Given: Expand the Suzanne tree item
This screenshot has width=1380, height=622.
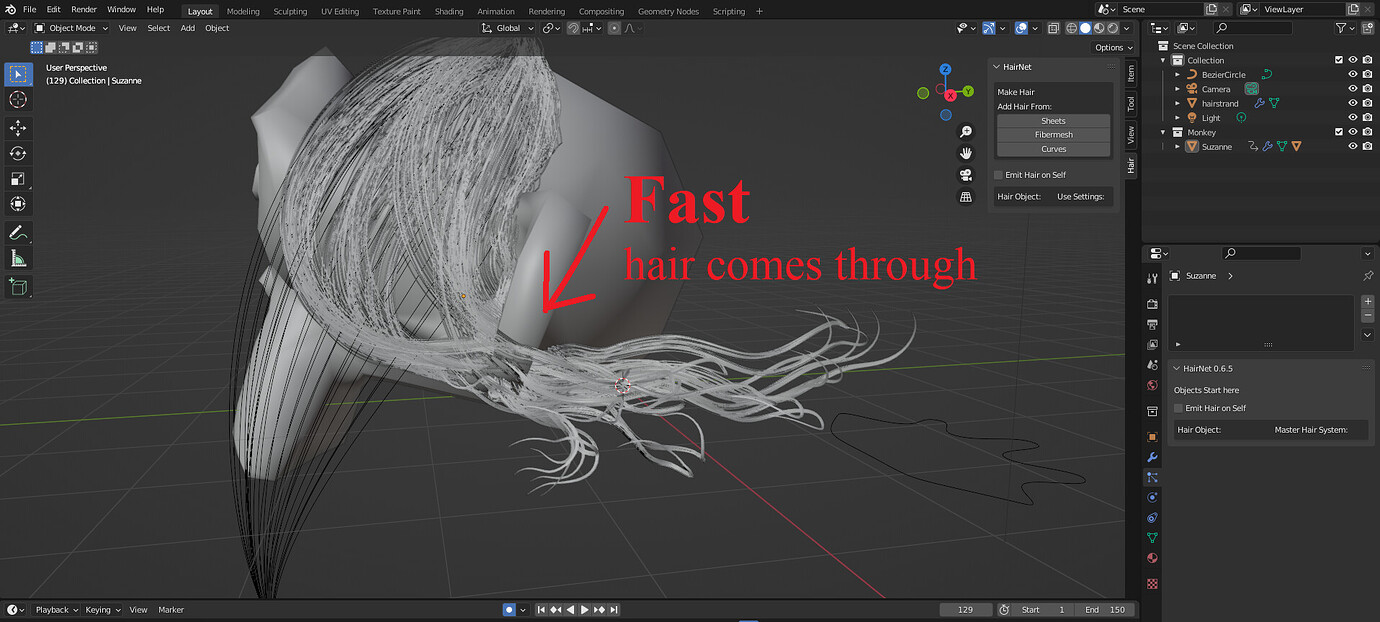Looking at the screenshot, I should [x=1178, y=146].
